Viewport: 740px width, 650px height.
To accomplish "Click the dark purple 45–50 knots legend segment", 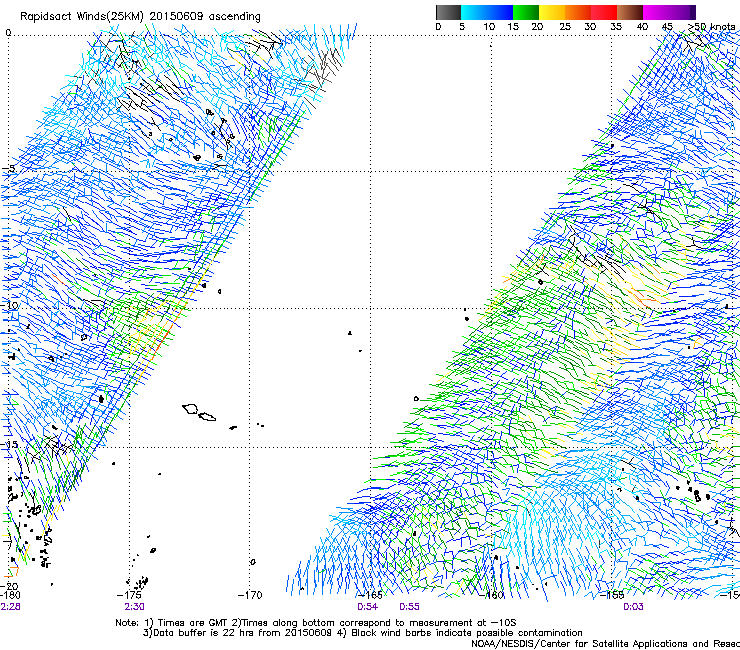I will coord(682,12).
